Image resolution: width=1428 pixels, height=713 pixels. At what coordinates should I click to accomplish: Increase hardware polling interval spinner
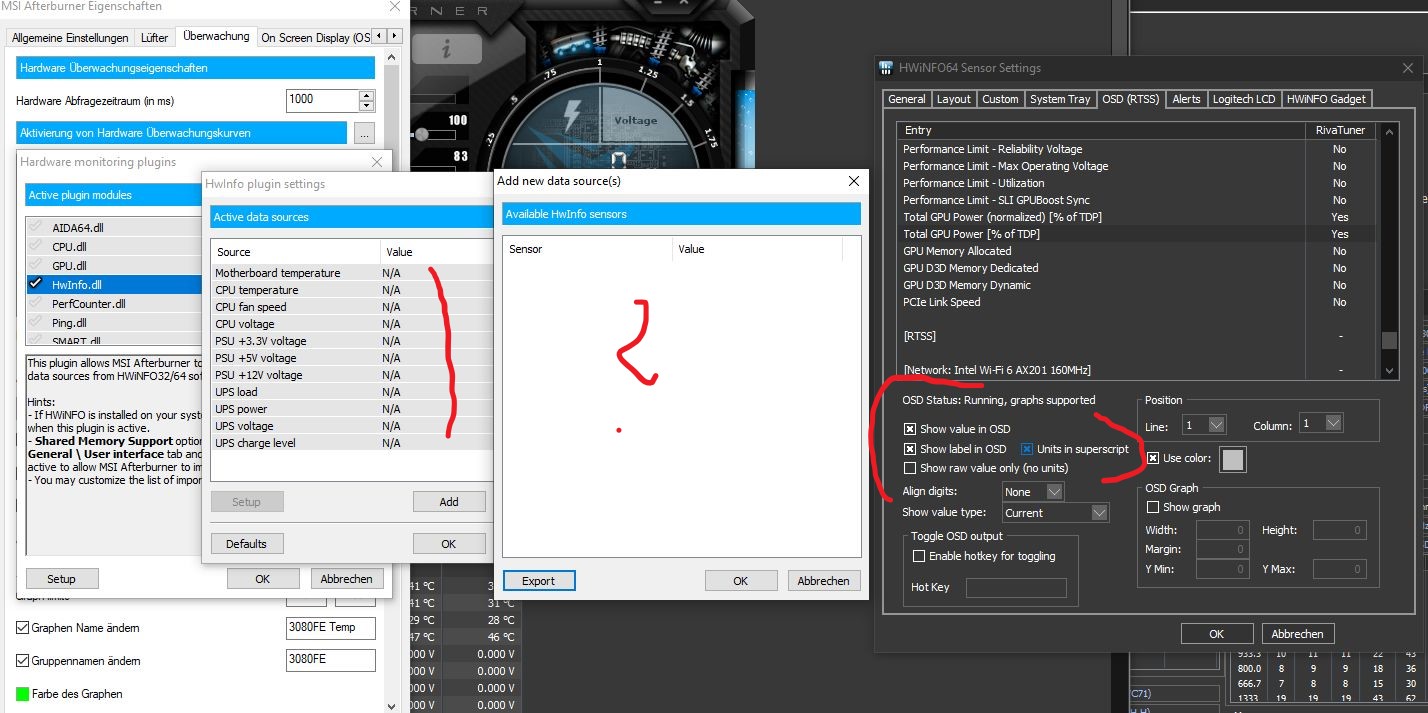(366, 96)
